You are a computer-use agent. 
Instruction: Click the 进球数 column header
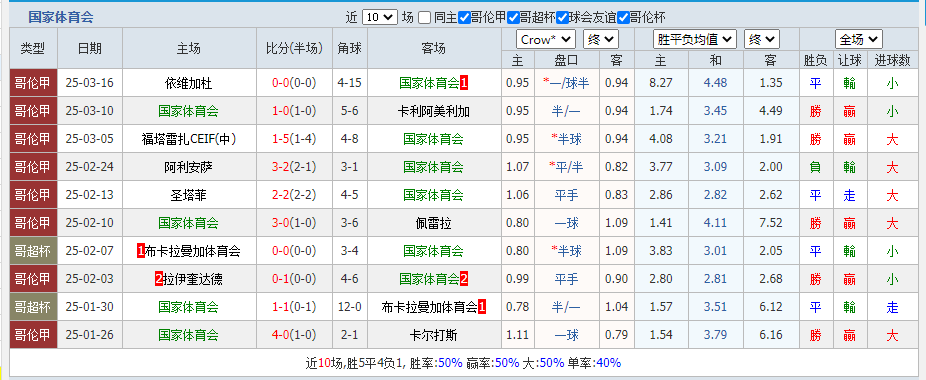[892, 60]
